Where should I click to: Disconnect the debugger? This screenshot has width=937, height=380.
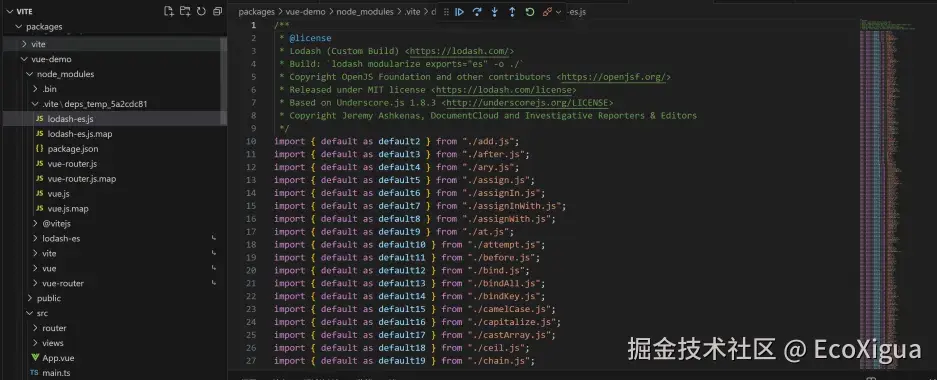pos(547,12)
